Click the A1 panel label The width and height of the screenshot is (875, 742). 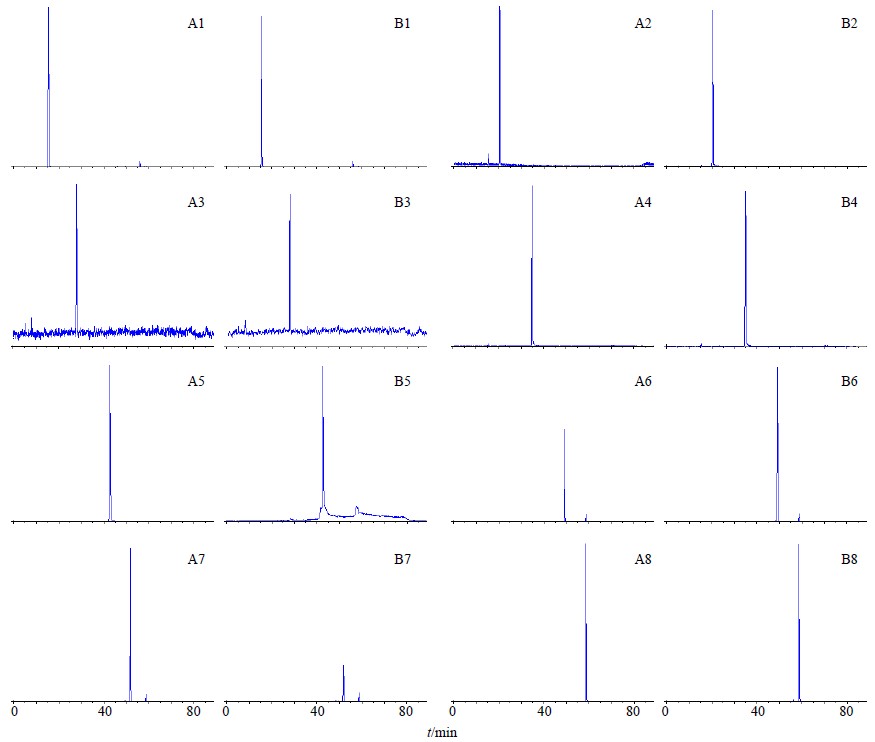coord(196,23)
